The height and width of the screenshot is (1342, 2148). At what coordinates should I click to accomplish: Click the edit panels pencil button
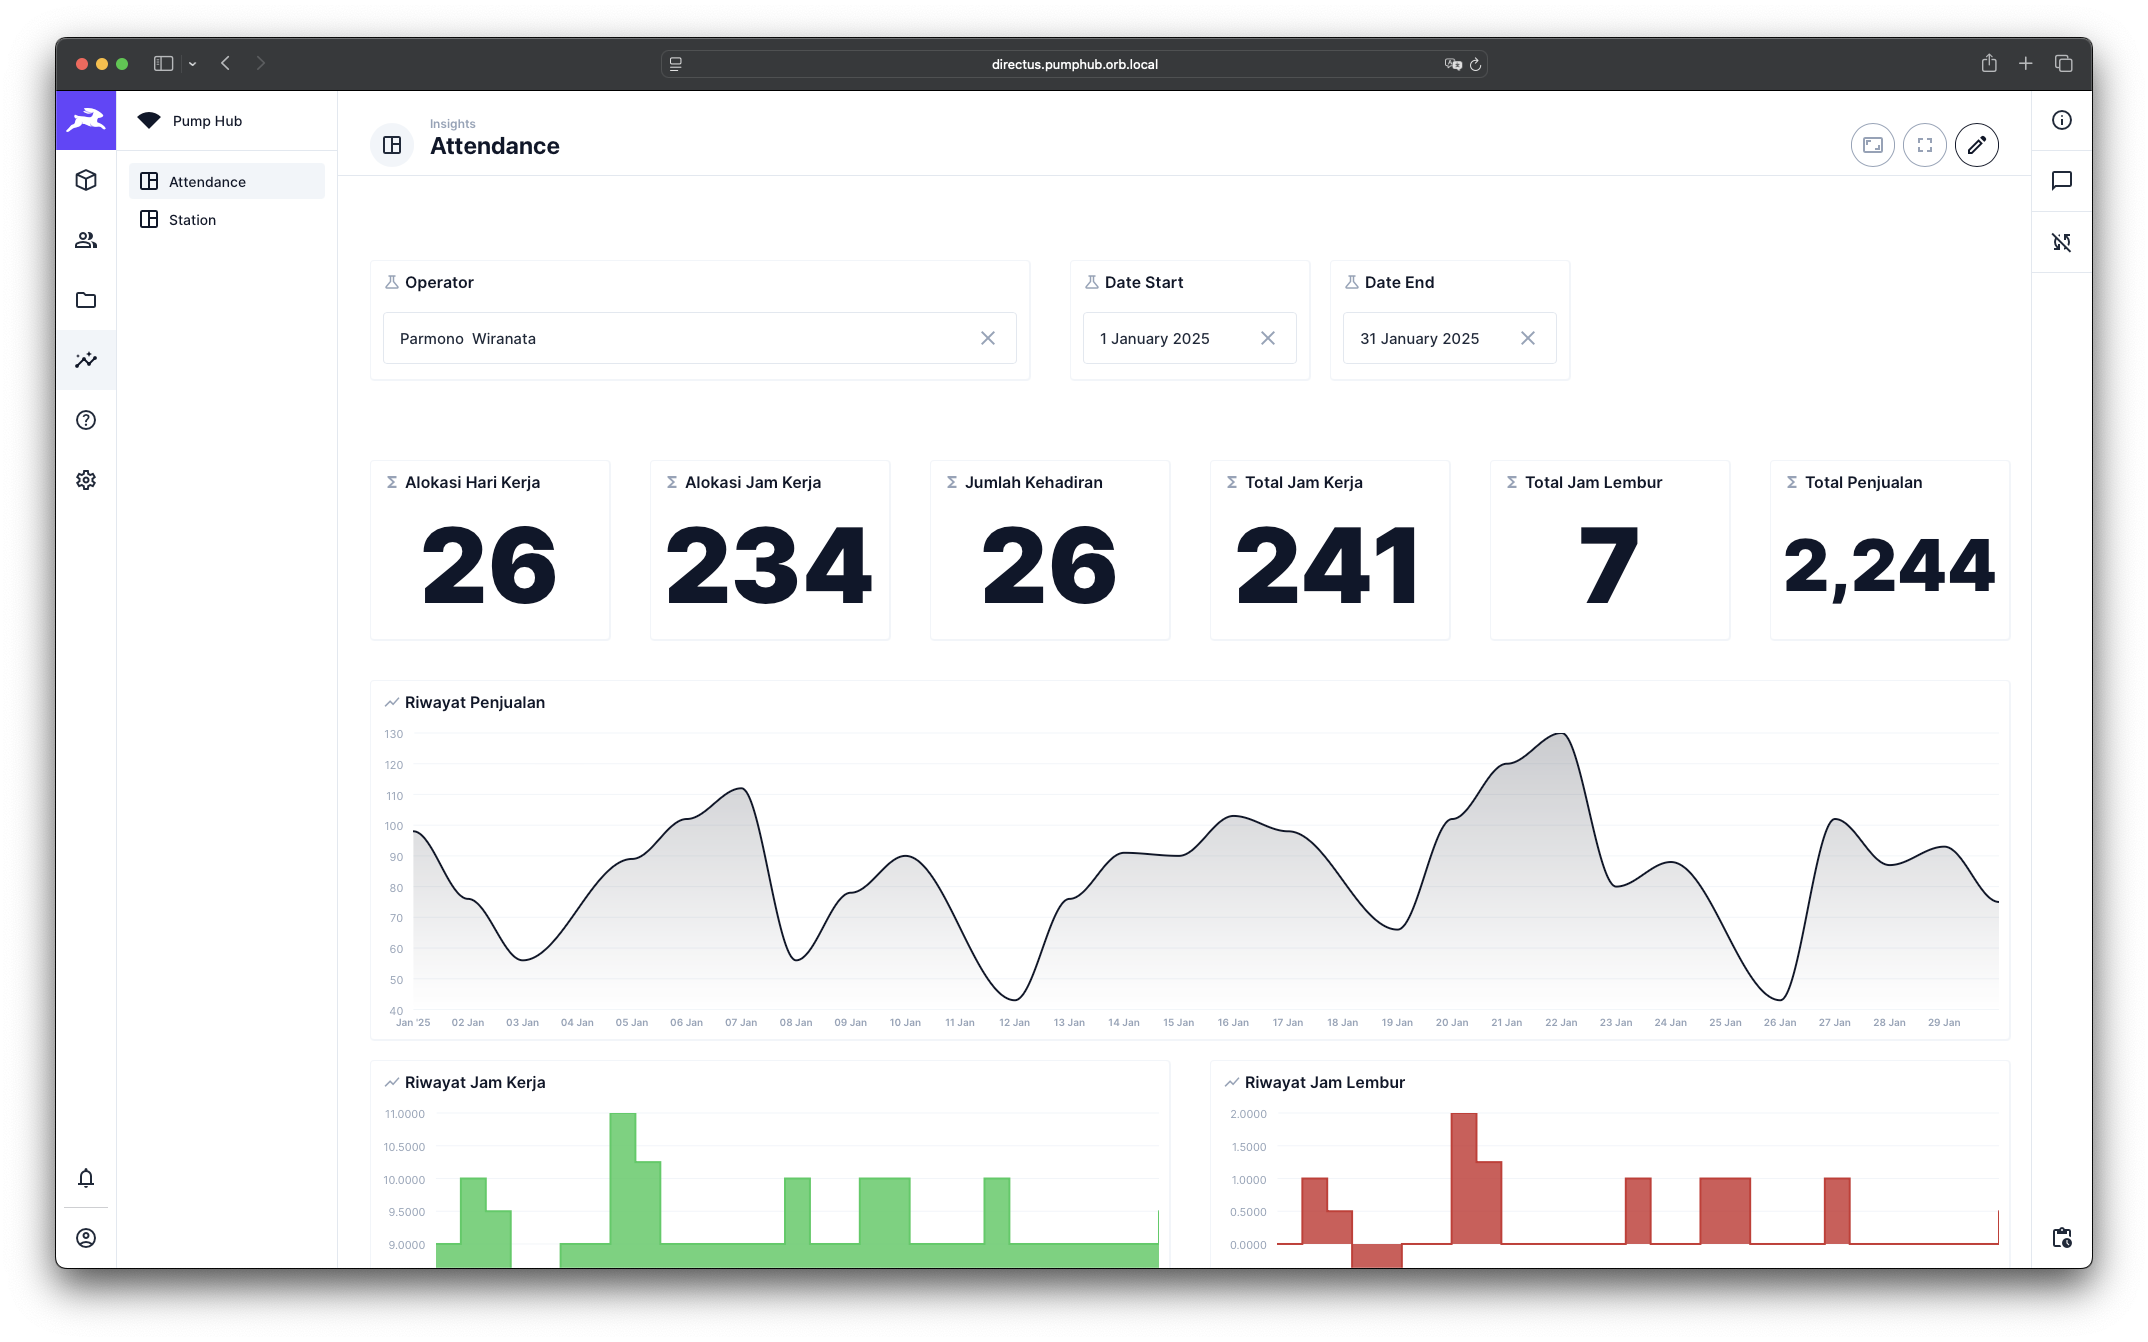pos(1976,146)
